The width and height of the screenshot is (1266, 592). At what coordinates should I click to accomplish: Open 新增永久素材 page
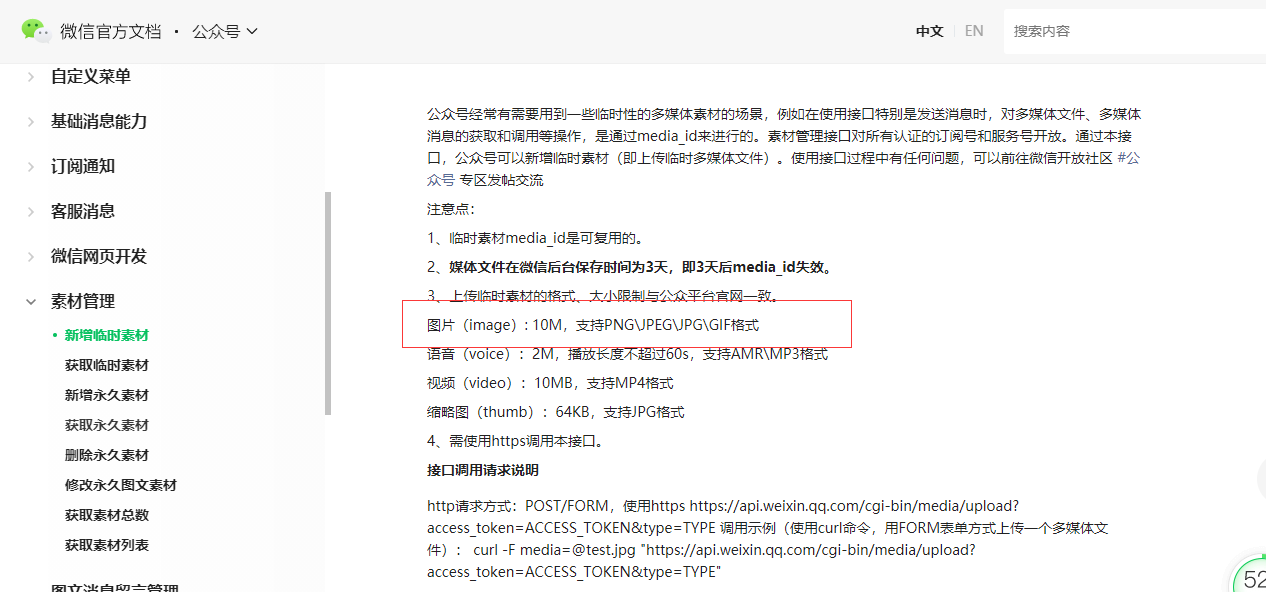(x=106, y=396)
